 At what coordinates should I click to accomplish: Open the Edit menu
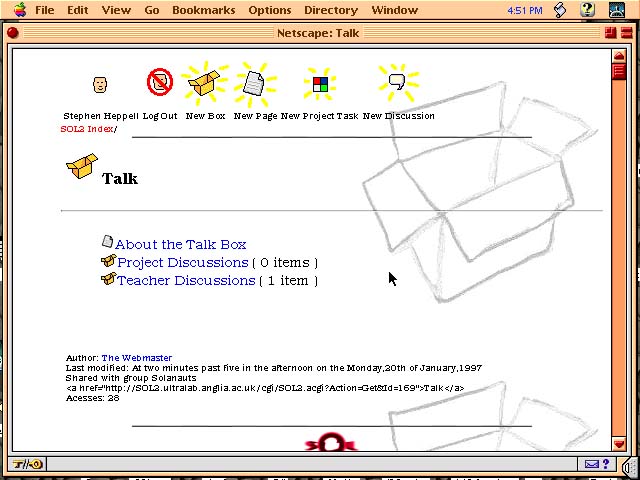tap(78, 10)
